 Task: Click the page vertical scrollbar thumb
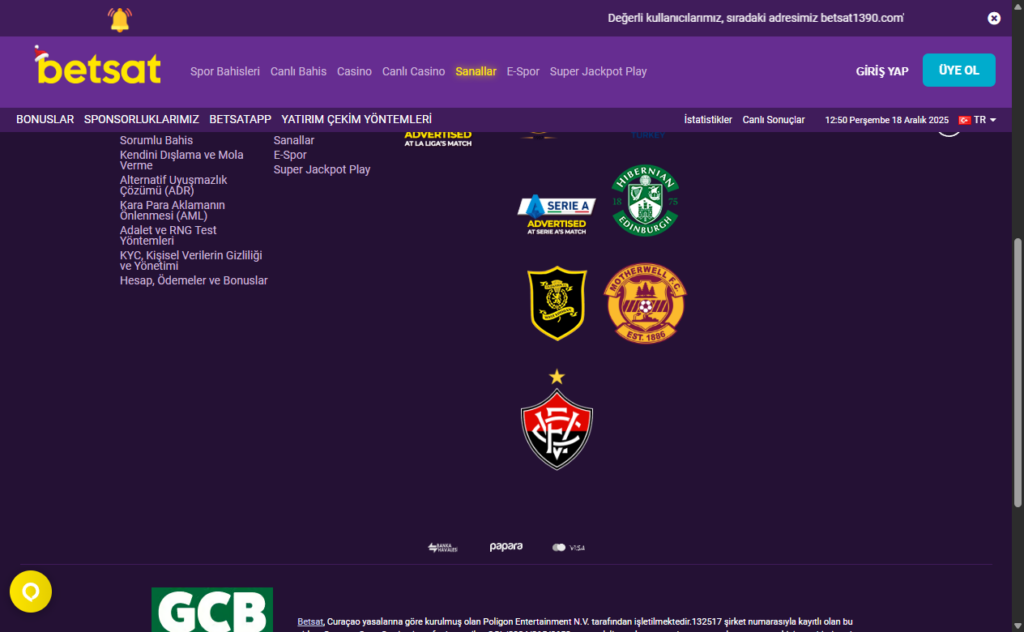[x=1017, y=372]
